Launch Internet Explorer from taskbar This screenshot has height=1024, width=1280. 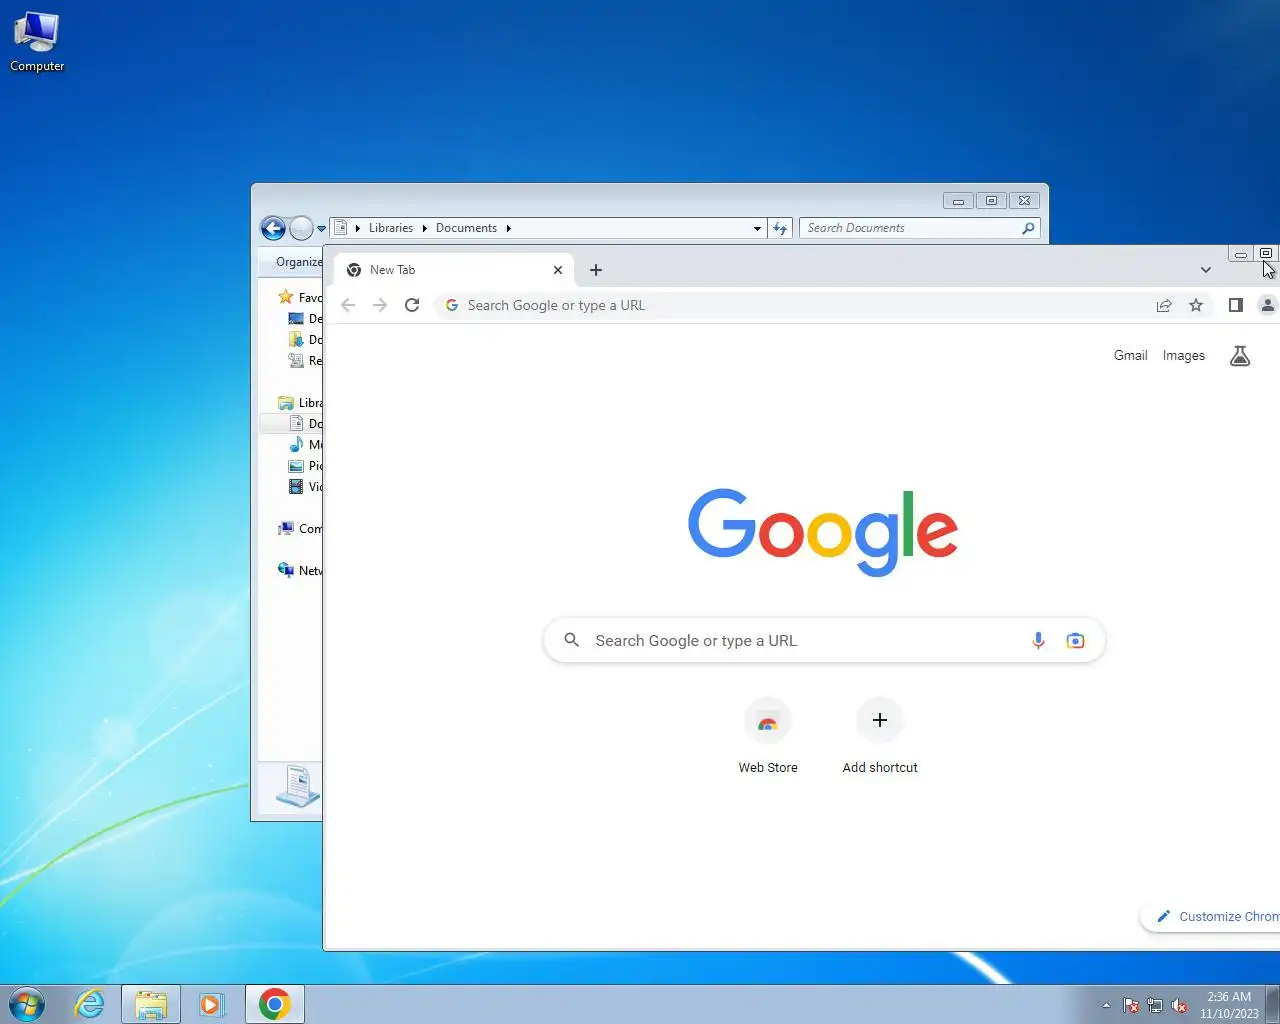(90, 1004)
